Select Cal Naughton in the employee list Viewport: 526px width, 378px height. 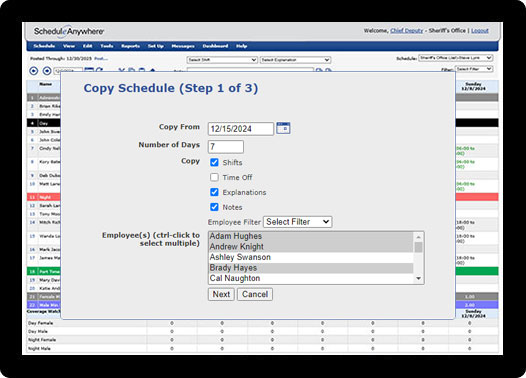[311, 278]
